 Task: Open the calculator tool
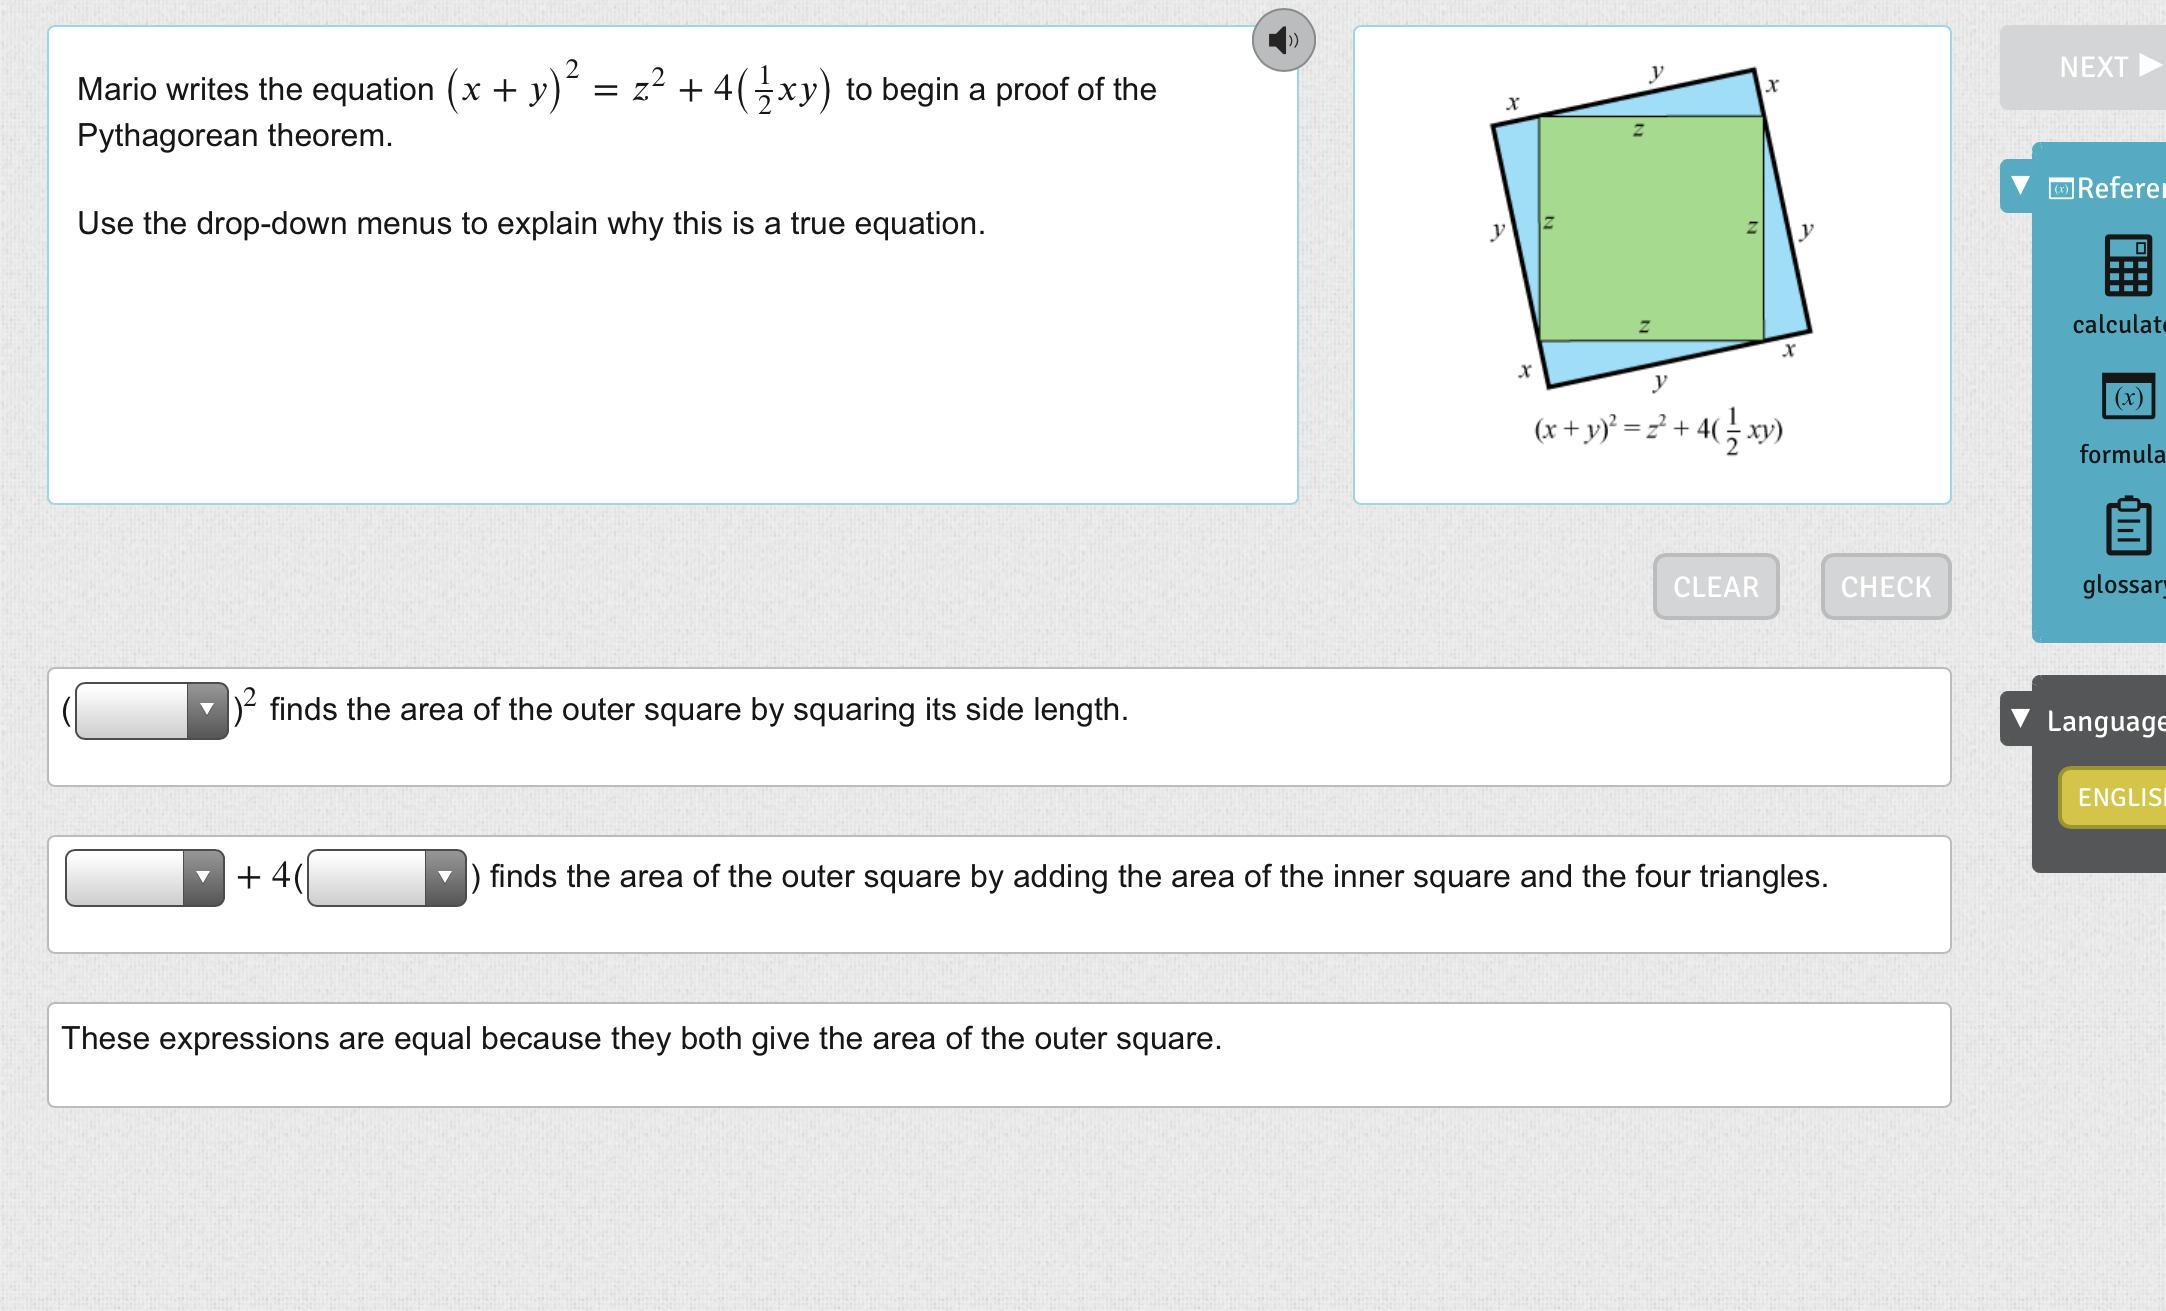point(2127,266)
